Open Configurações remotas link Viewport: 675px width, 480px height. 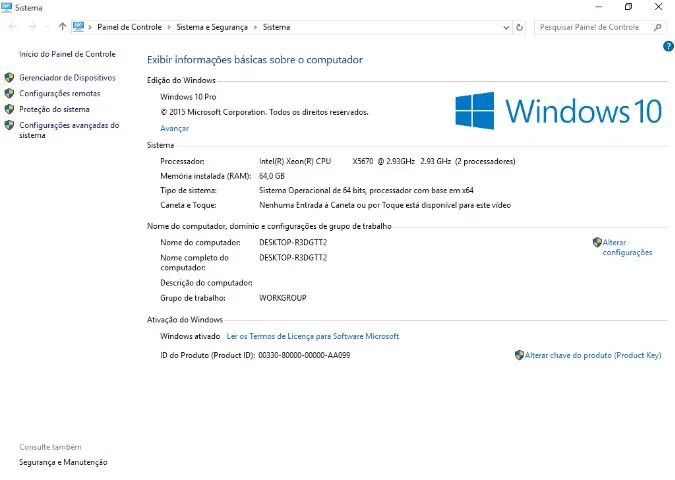pos(59,93)
